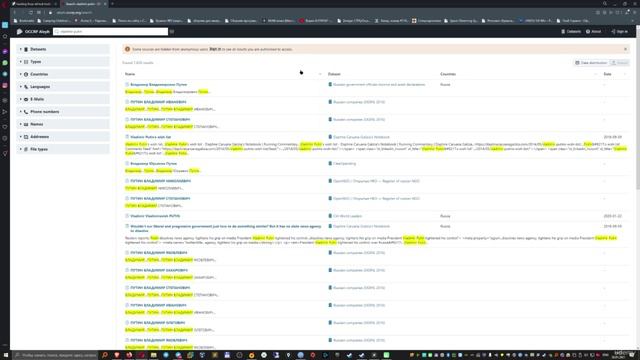Expand the File types filter chevron
The width and height of the screenshot is (640, 360).
click(x=21, y=149)
